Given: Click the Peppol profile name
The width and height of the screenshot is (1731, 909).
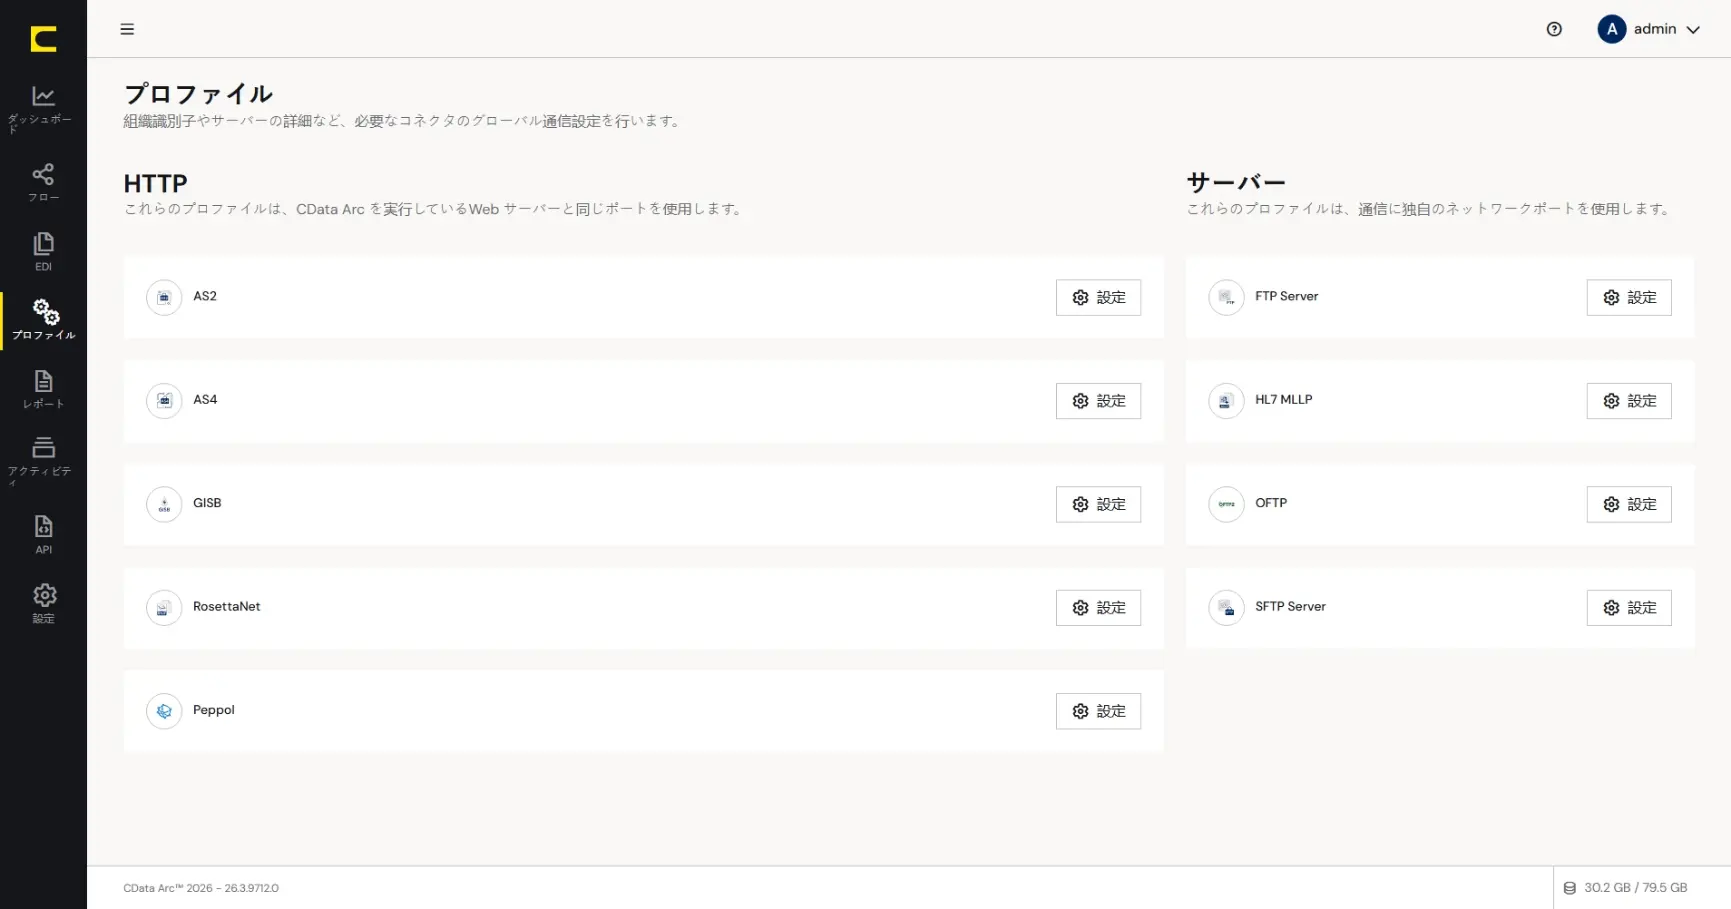Looking at the screenshot, I should click(213, 710).
